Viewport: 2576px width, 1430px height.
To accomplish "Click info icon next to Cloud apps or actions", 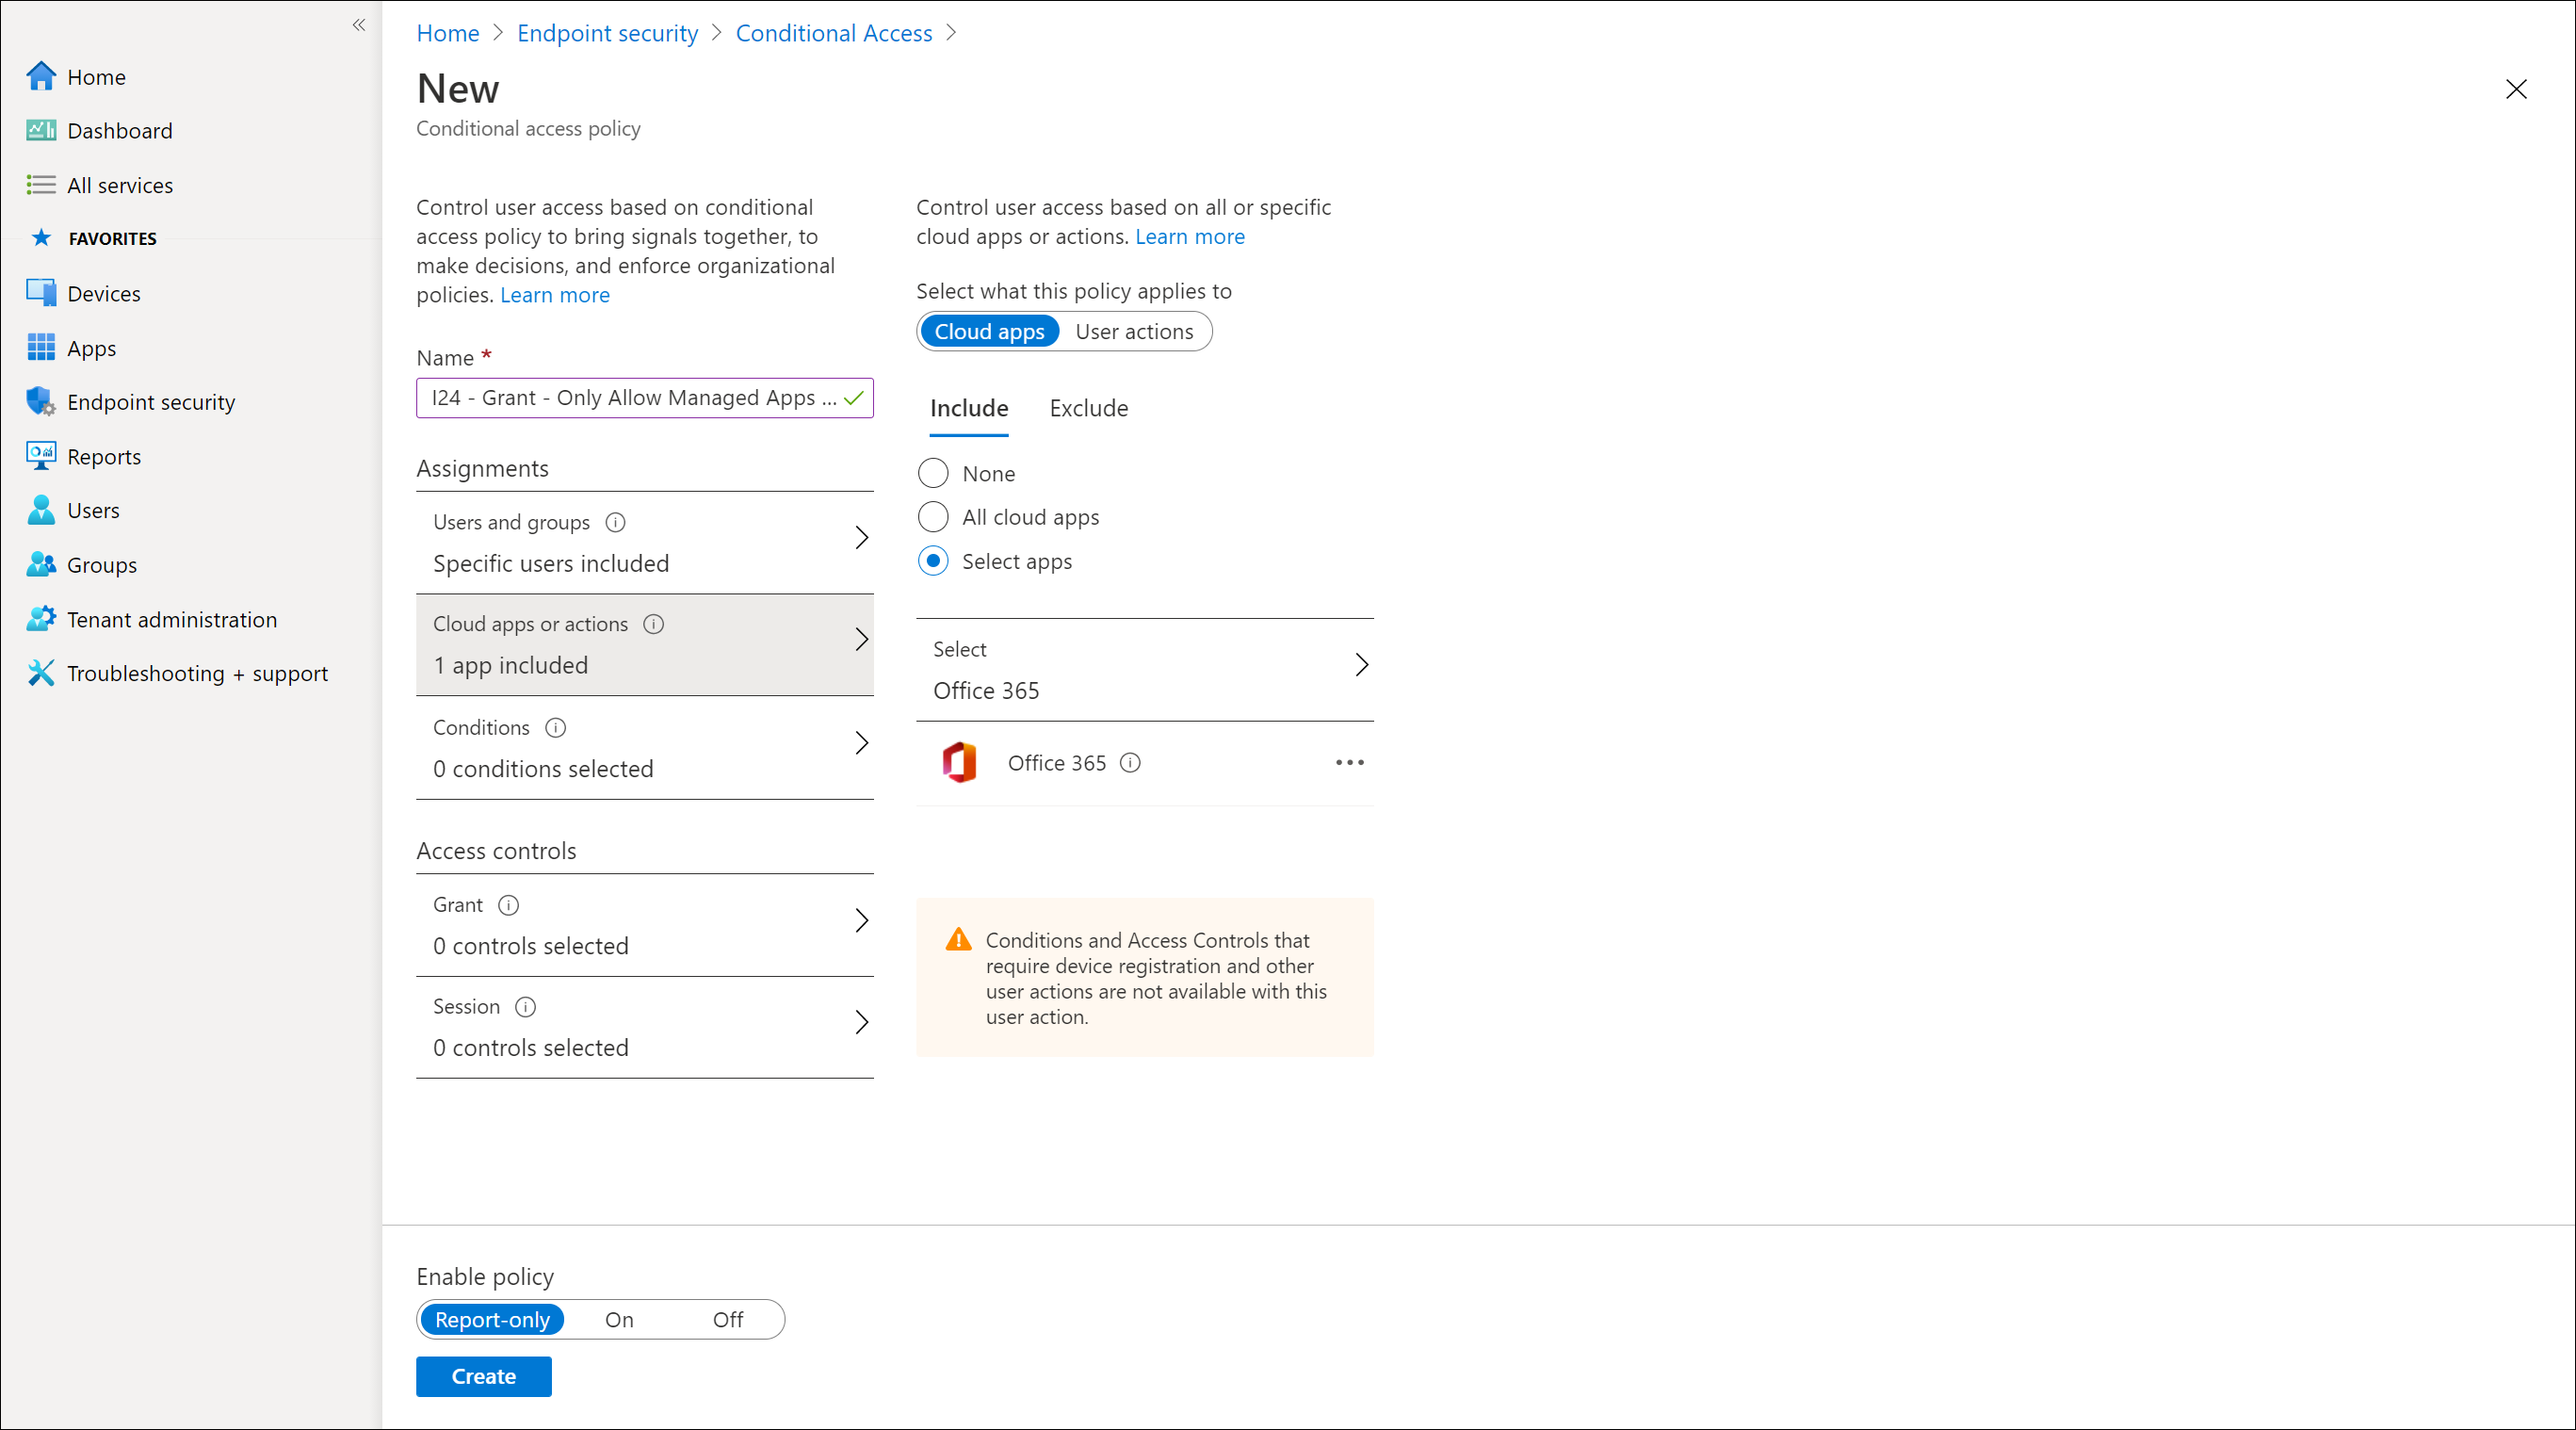I will tap(654, 624).
